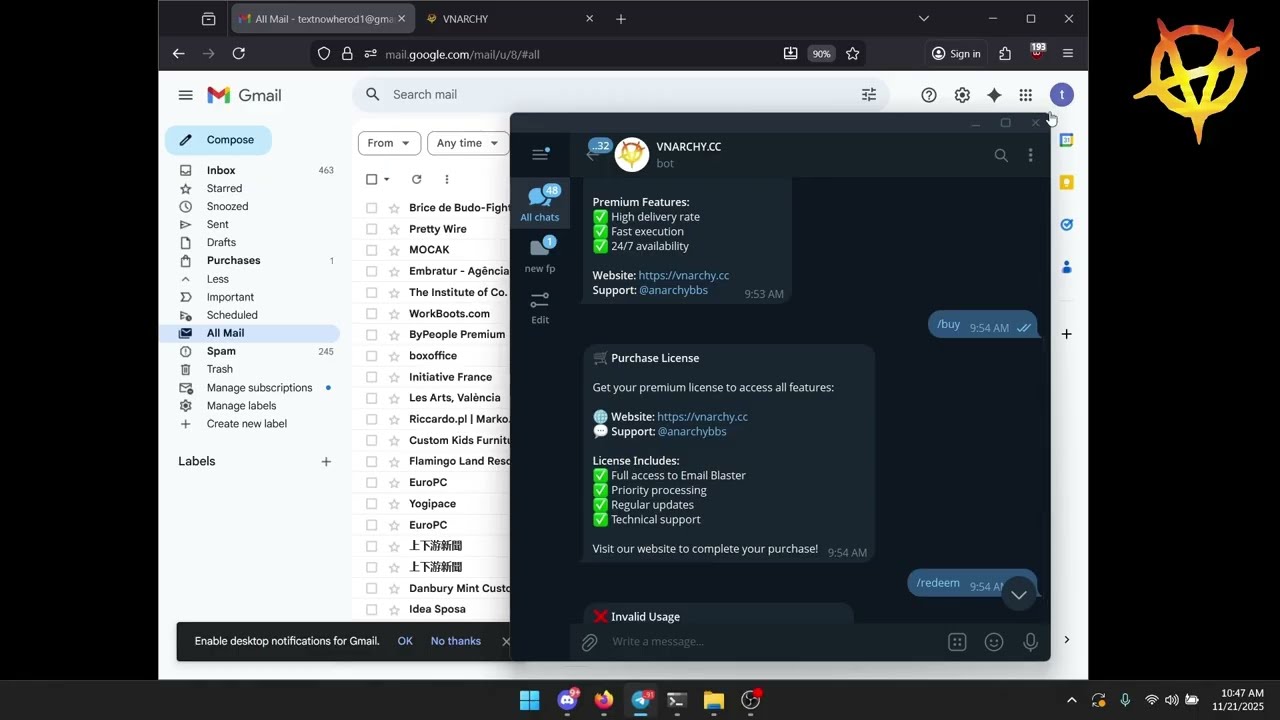This screenshot has width=1280, height=720.
Task: Select the All Mail browser tab
Action: 323,18
